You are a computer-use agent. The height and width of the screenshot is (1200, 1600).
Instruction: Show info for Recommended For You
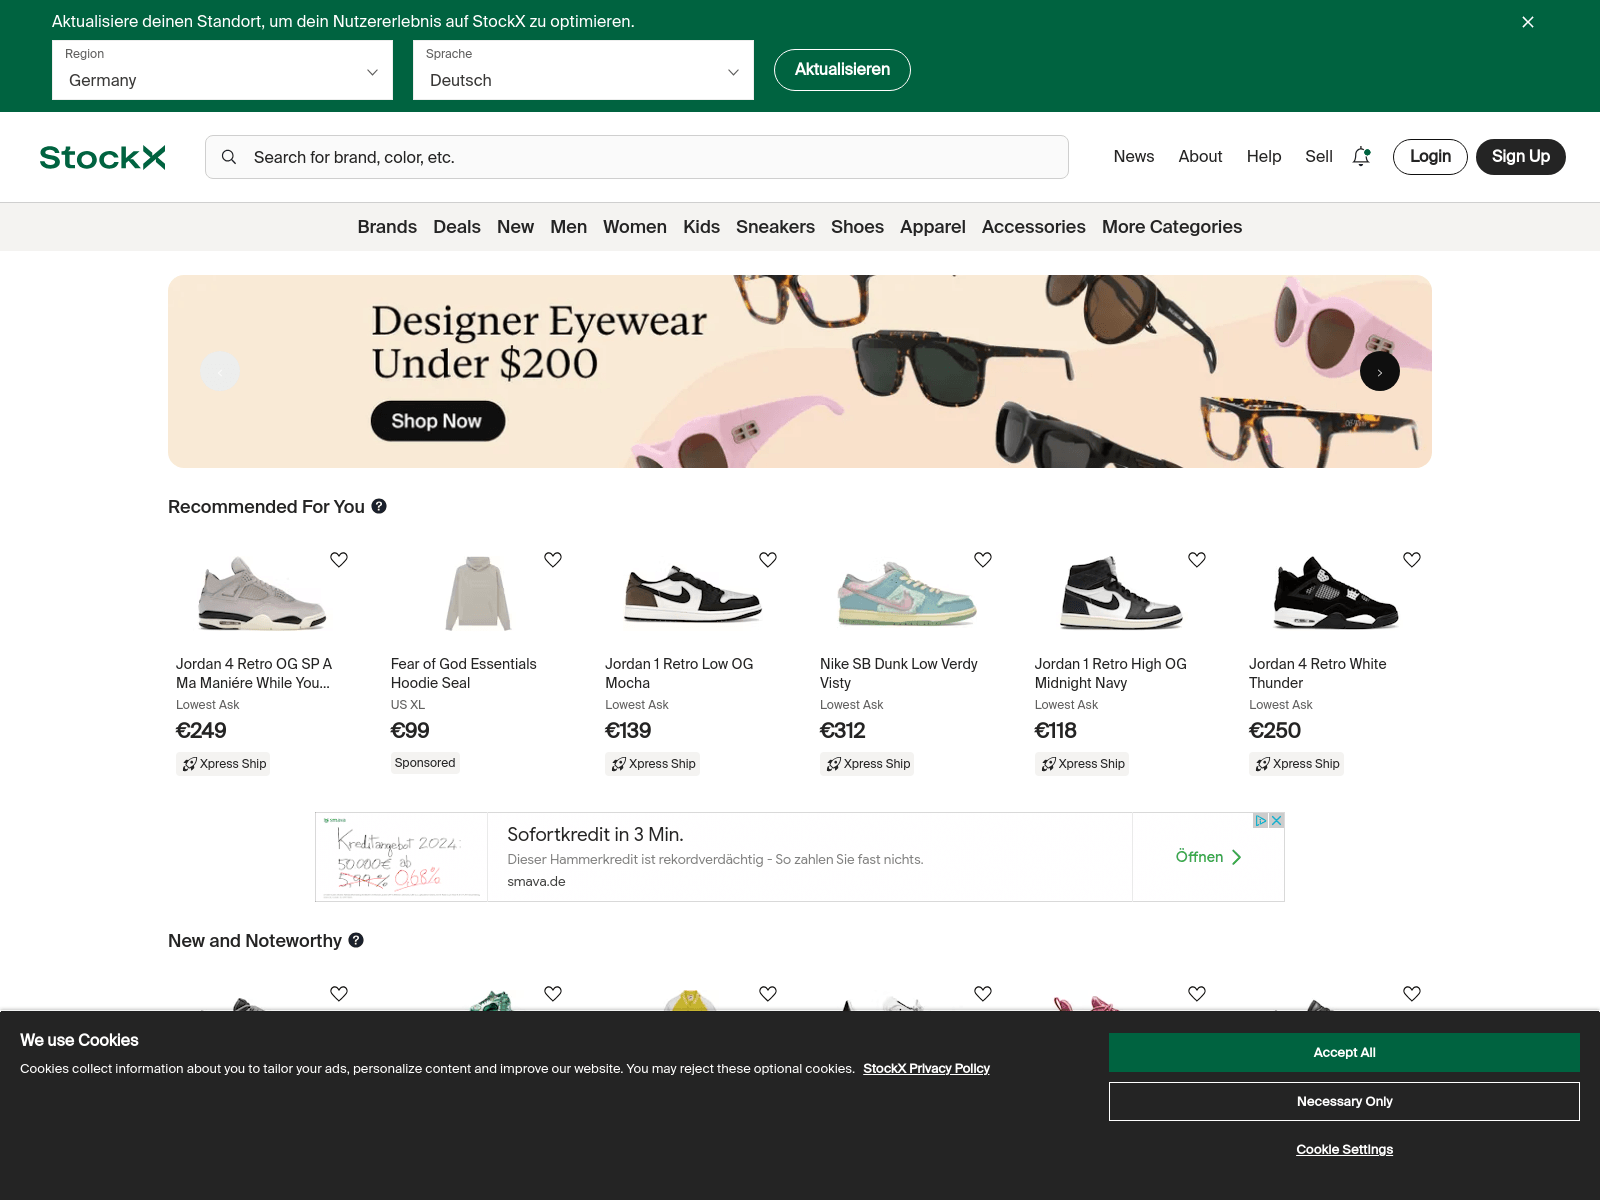coord(379,506)
